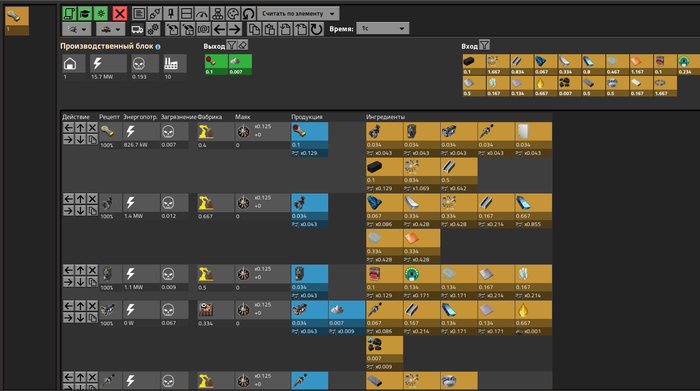Move the 1.4 MW recipe row down
This screenshot has width=700, height=391.
click(x=80, y=211)
